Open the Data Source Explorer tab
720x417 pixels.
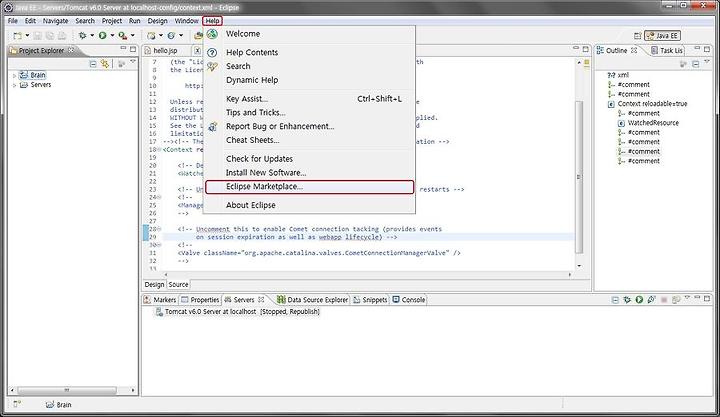point(313,300)
